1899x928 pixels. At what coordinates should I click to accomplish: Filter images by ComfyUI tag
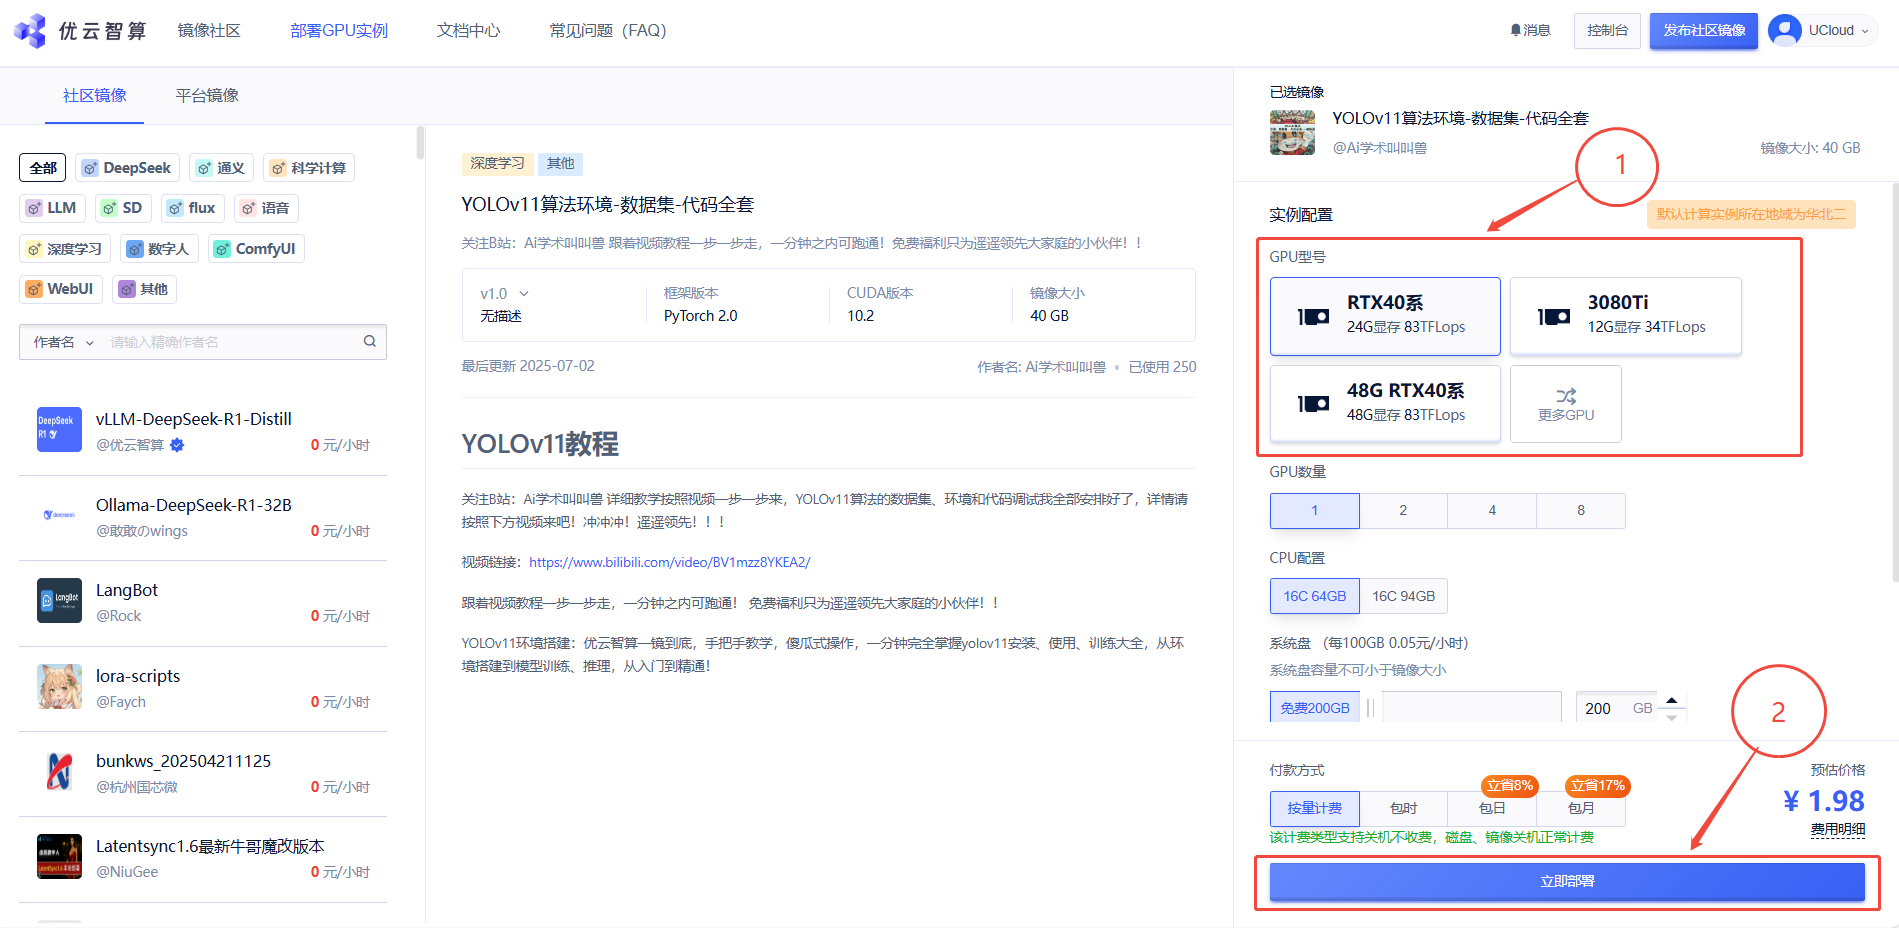256,249
